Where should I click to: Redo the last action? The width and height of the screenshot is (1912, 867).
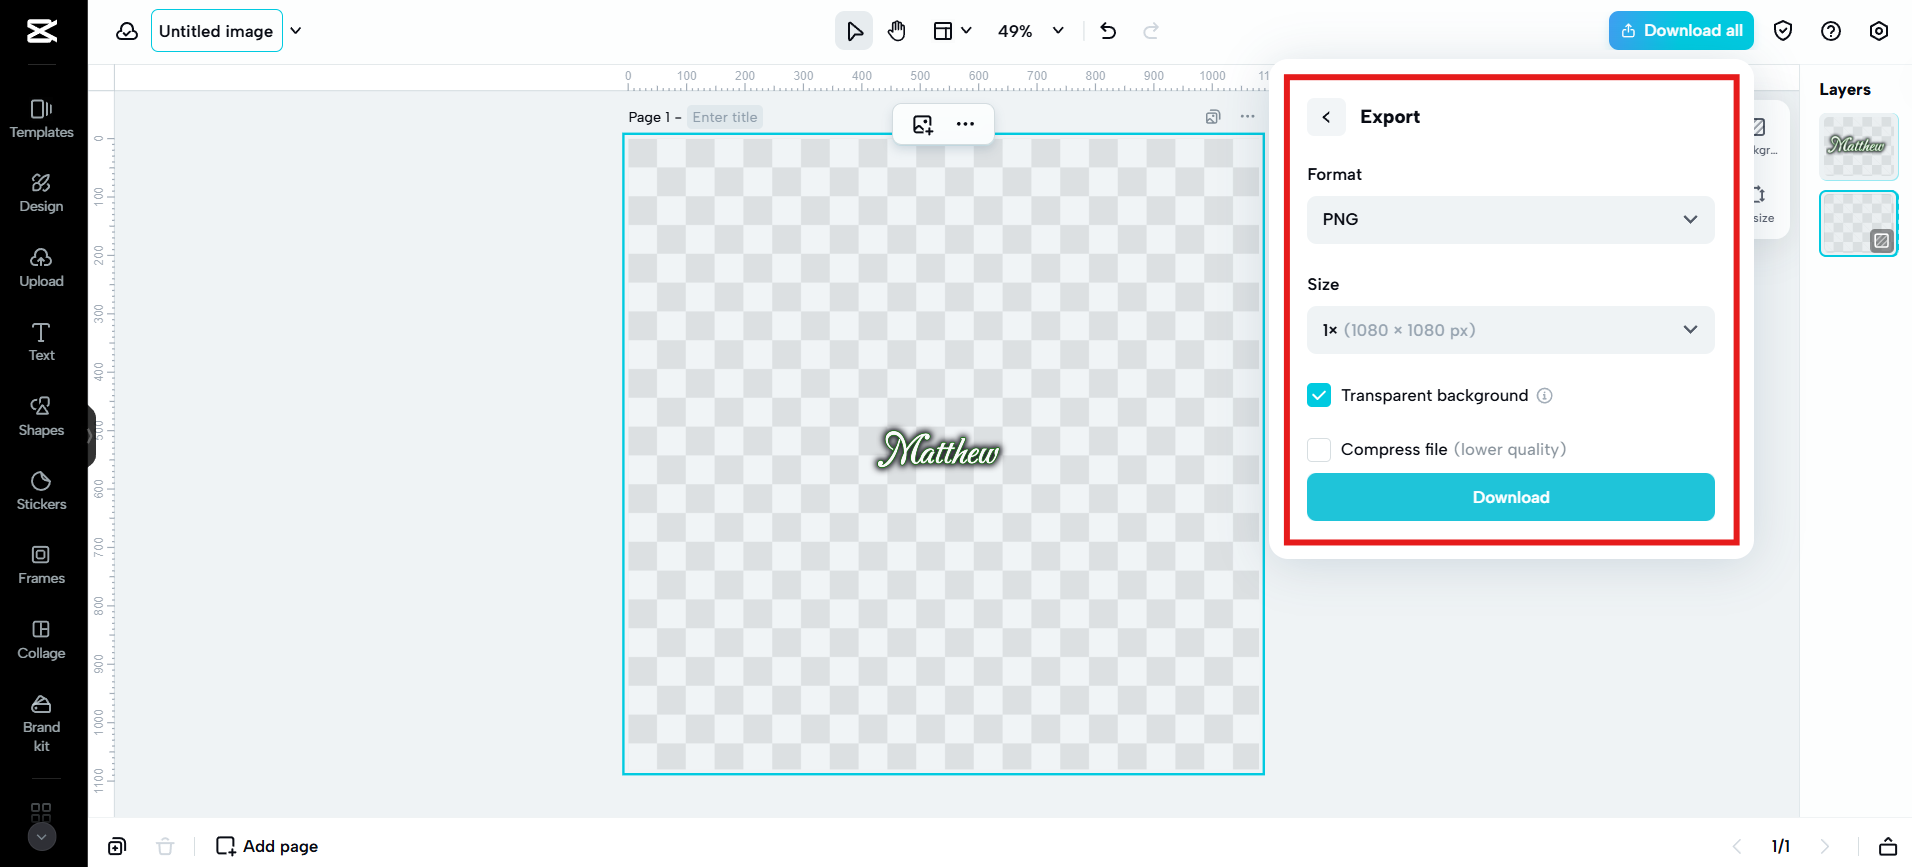pos(1151,31)
